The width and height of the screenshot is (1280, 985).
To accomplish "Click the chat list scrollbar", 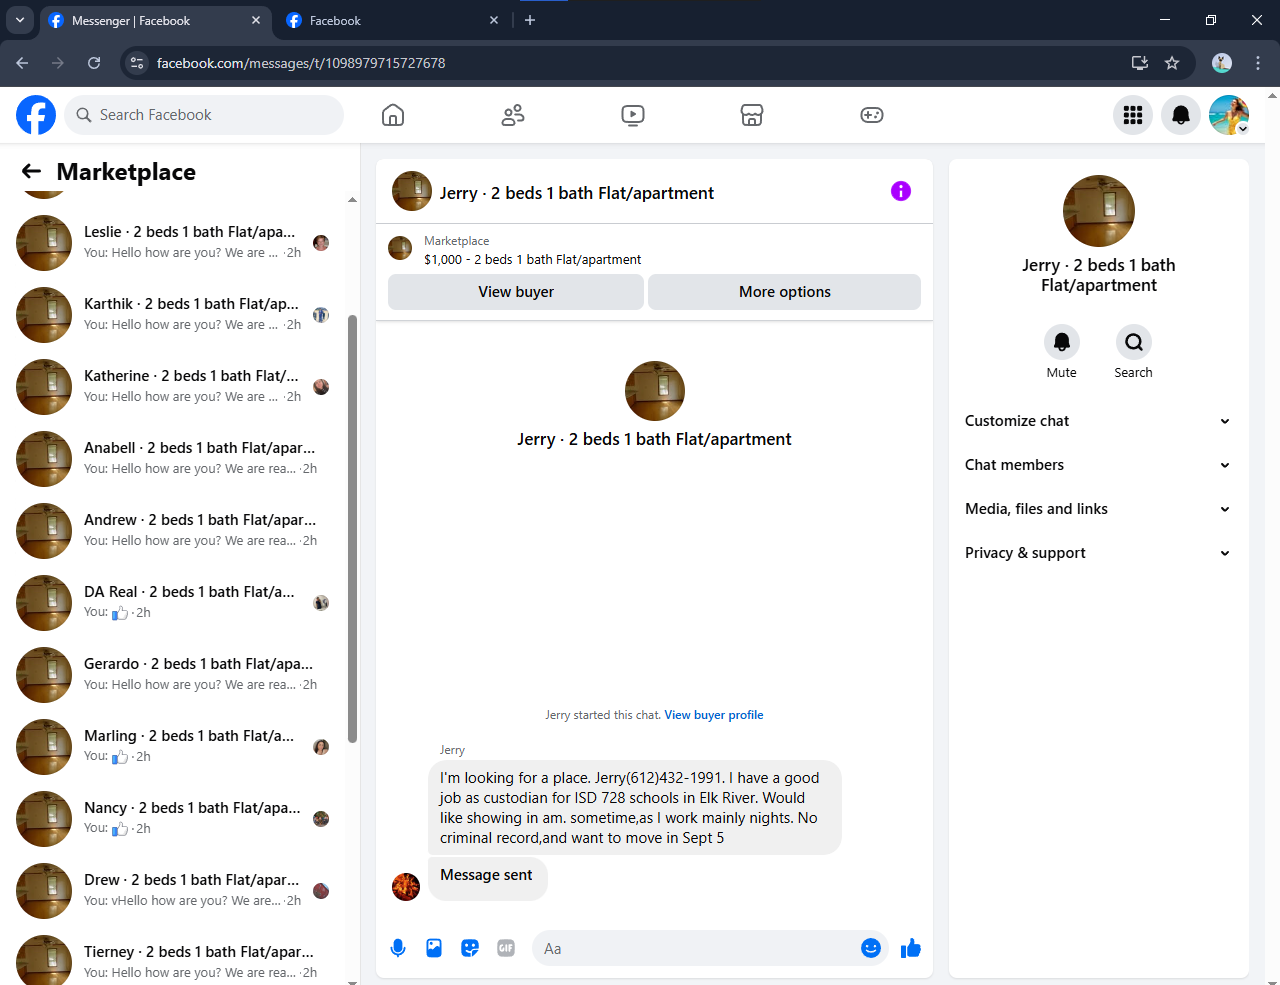I will [x=352, y=528].
